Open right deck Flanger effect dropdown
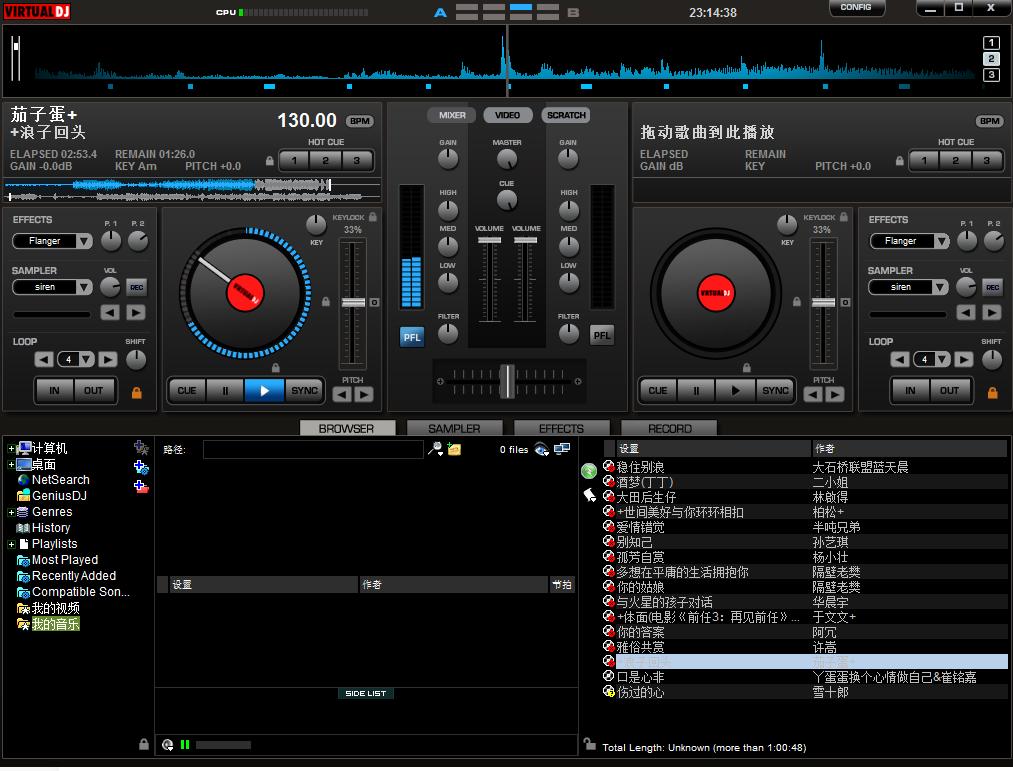 coord(941,241)
